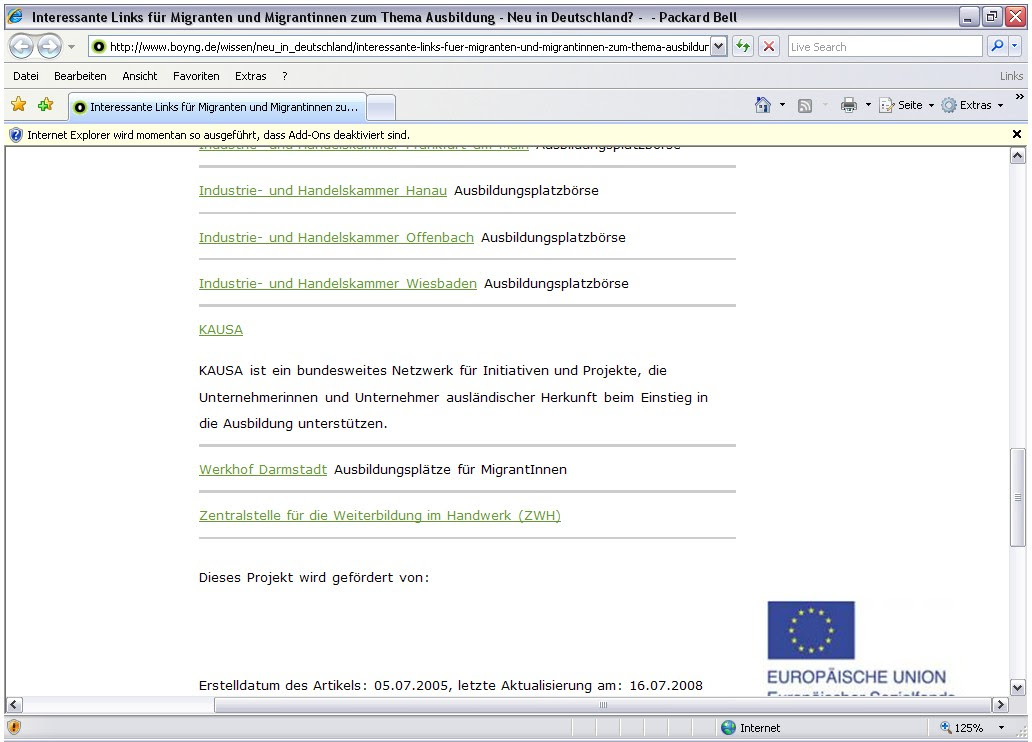Expand the Print options dropdown arrow
This screenshot has width=1032, height=742.
(x=868, y=105)
